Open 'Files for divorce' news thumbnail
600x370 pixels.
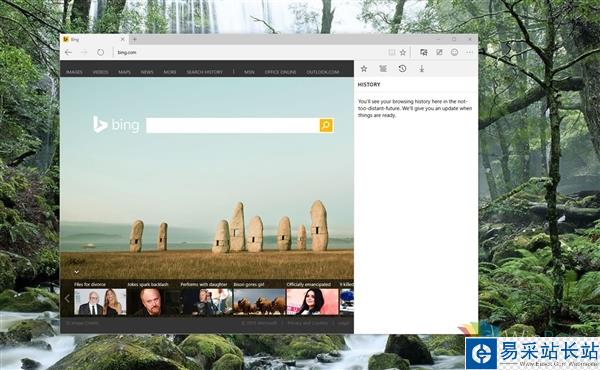100,302
